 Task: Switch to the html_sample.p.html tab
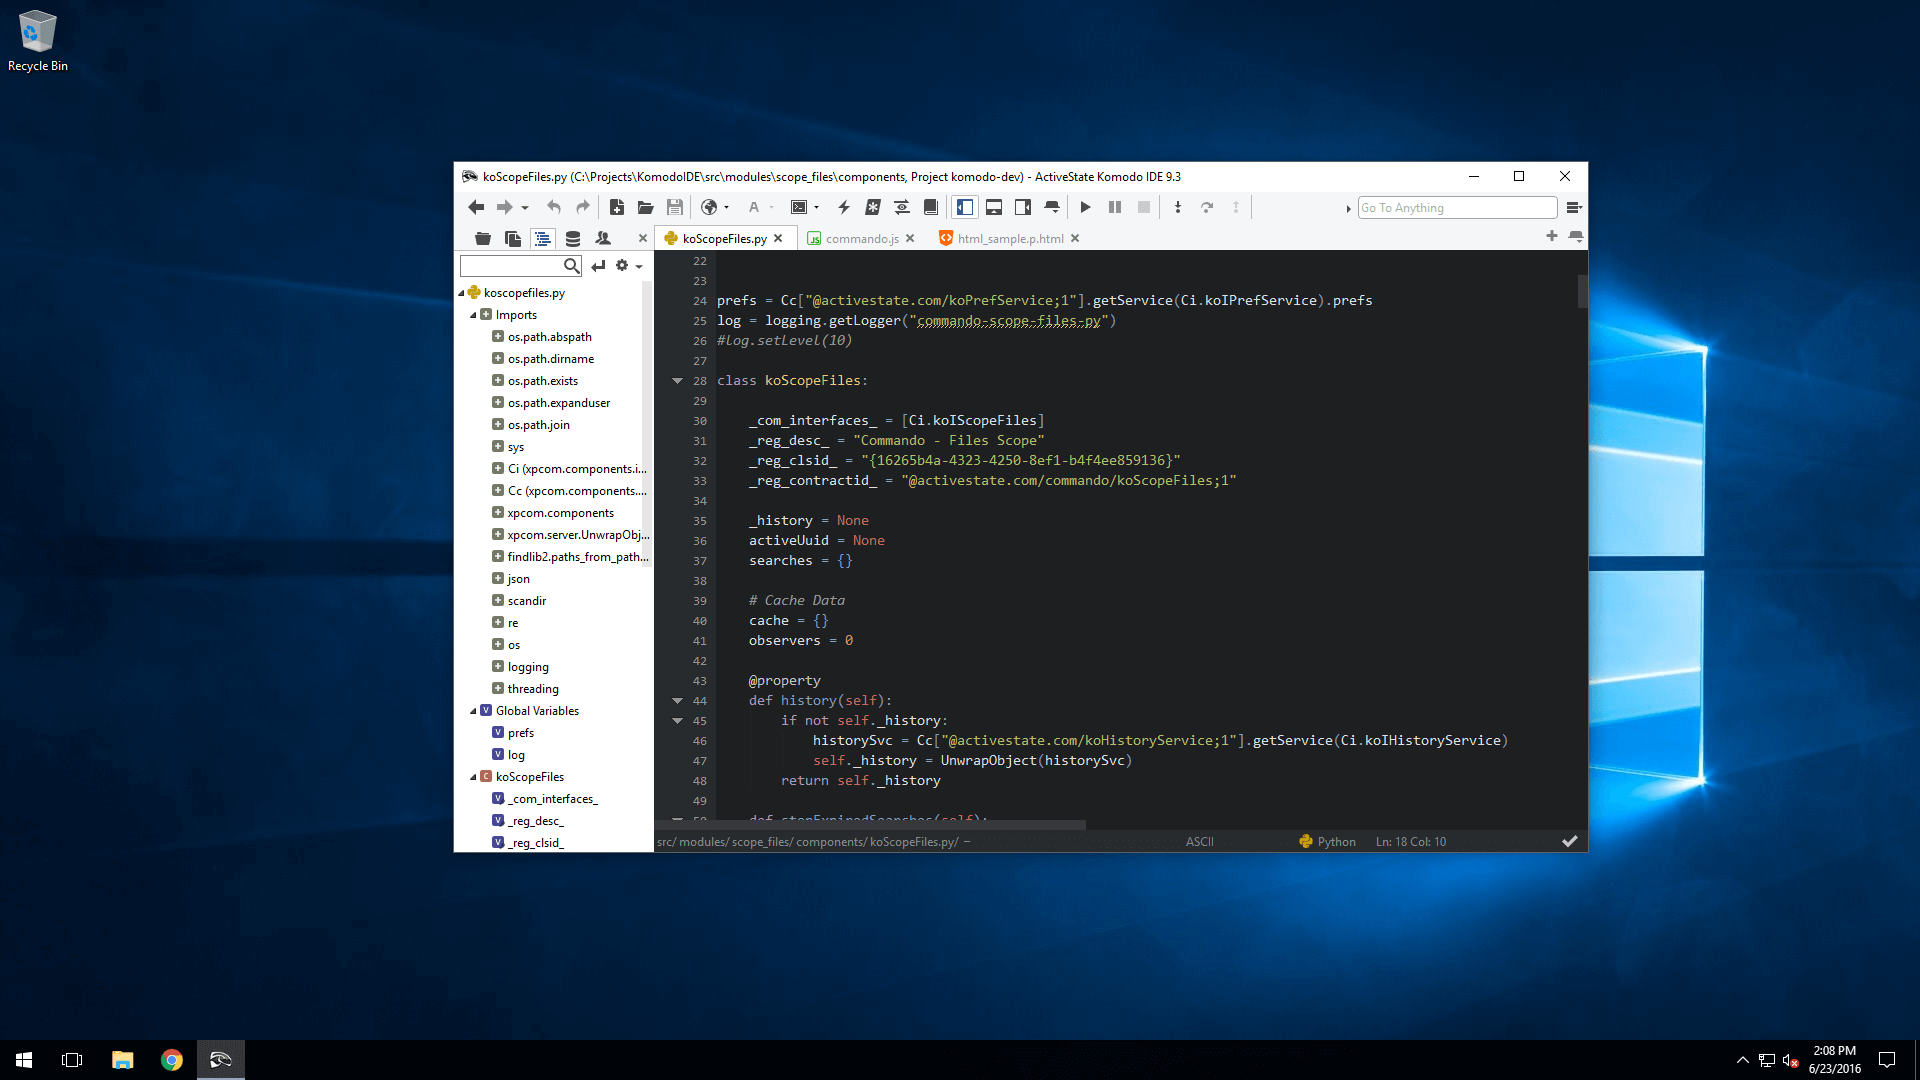pos(1009,238)
